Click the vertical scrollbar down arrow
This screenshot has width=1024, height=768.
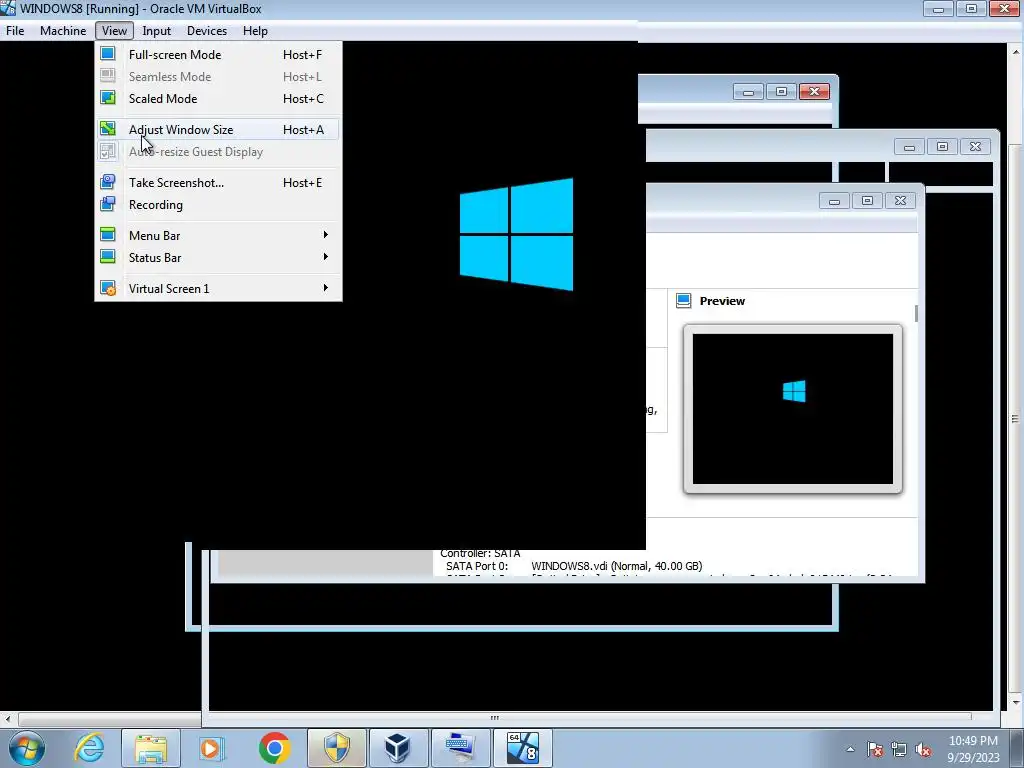coord(1017,703)
